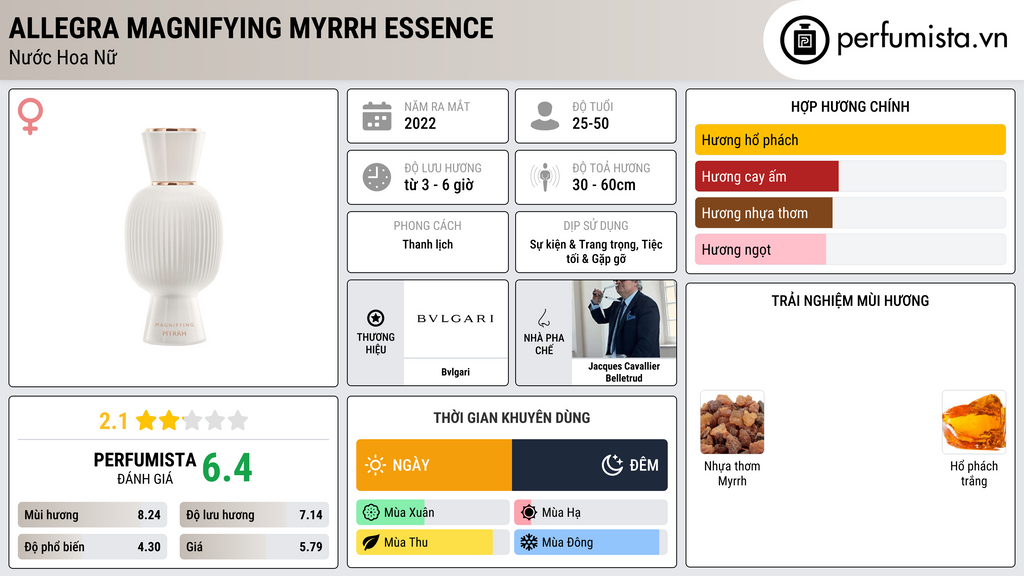Viewport: 1024px width, 576px height.
Task: Select the Hương nhựa thơm brown bar
Action: pyautogui.click(x=763, y=213)
